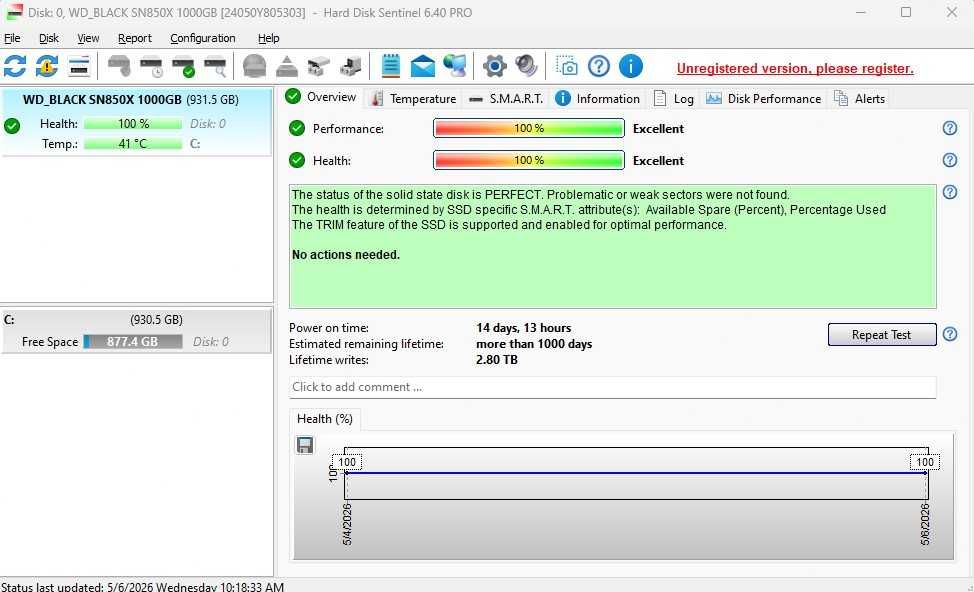This screenshot has width=974, height=592.
Task: Click the 14 days, 13 hours power on value
Action: tap(524, 328)
